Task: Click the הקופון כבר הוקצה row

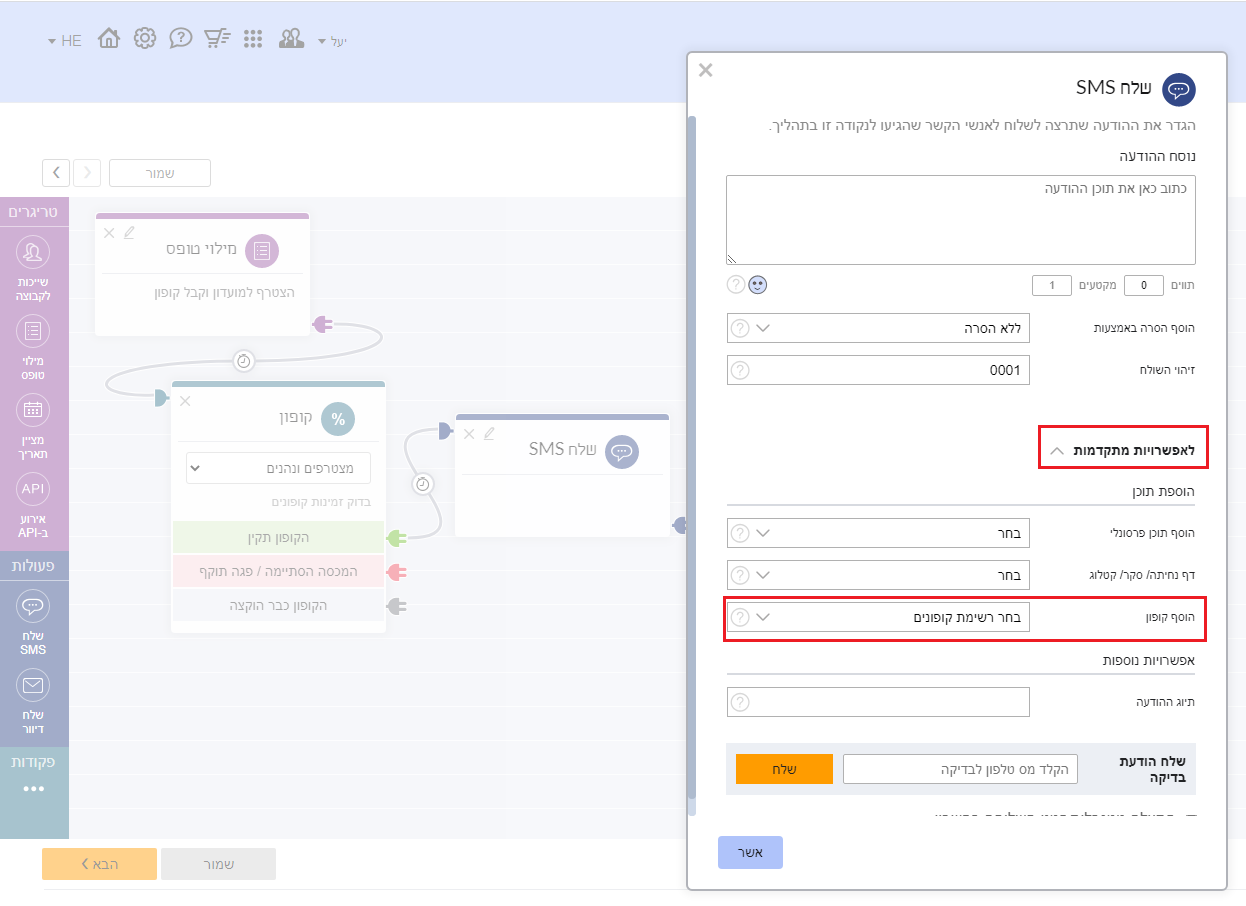Action: click(x=279, y=605)
